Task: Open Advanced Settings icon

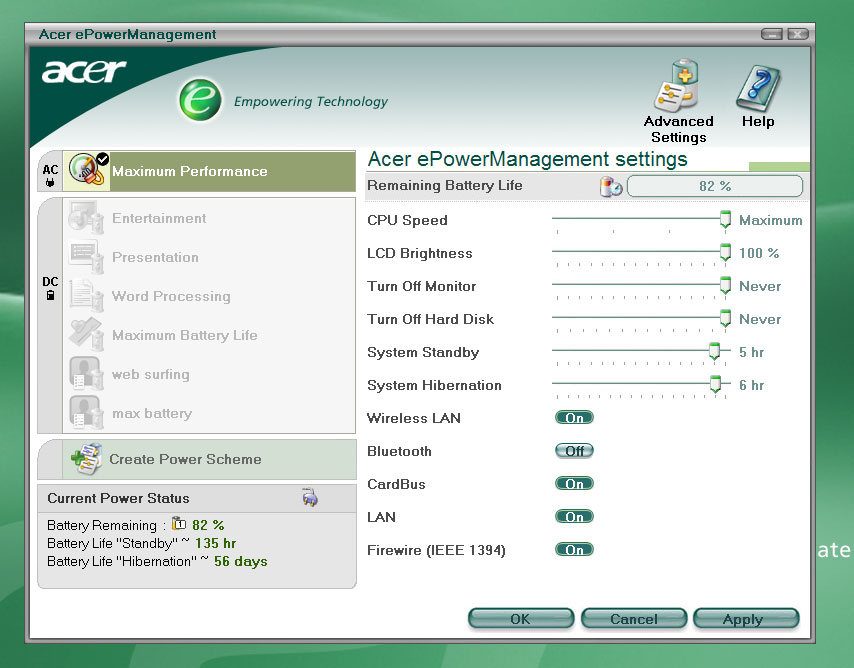Action: (678, 85)
